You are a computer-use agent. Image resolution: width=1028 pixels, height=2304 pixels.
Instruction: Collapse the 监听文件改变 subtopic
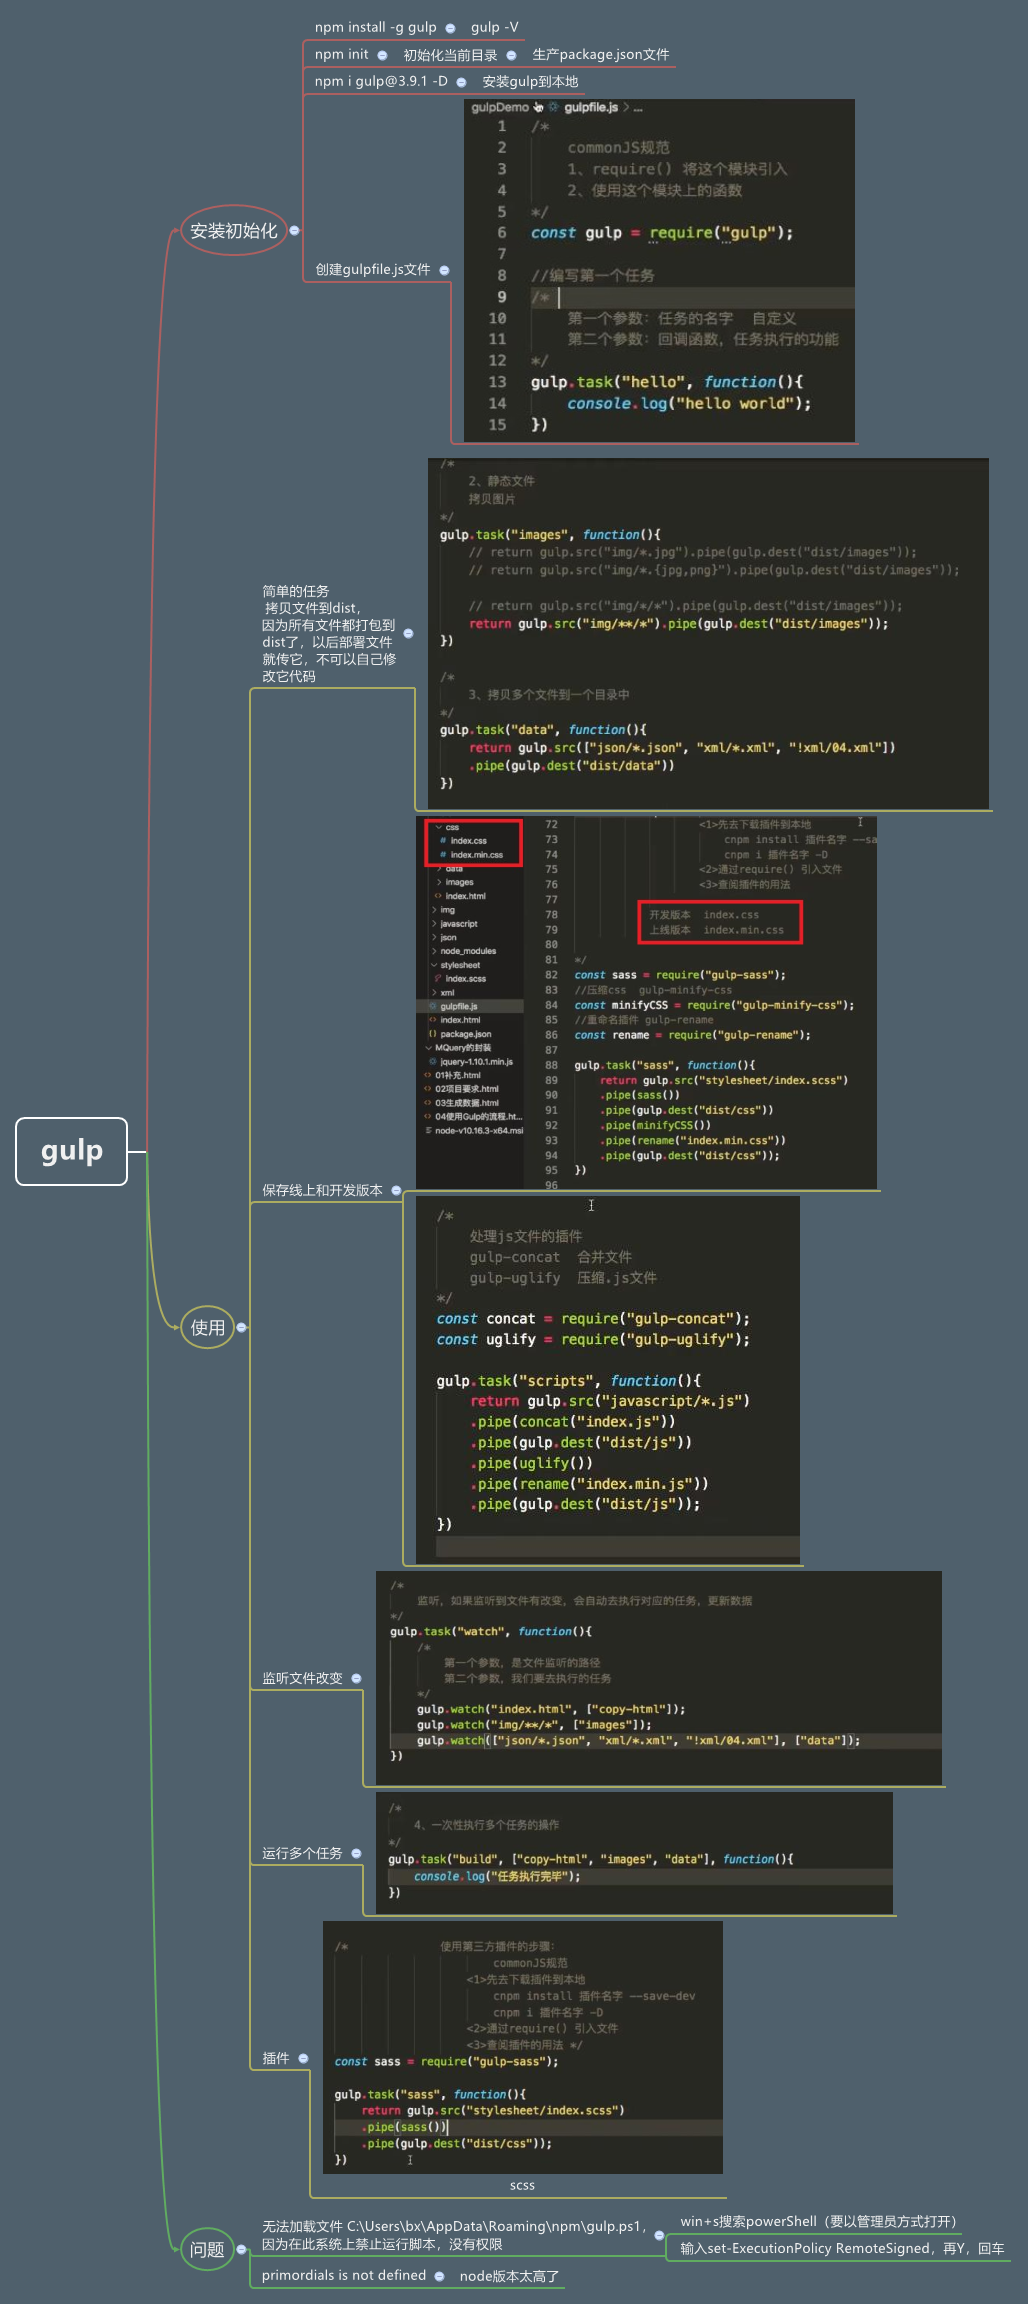point(356,1678)
